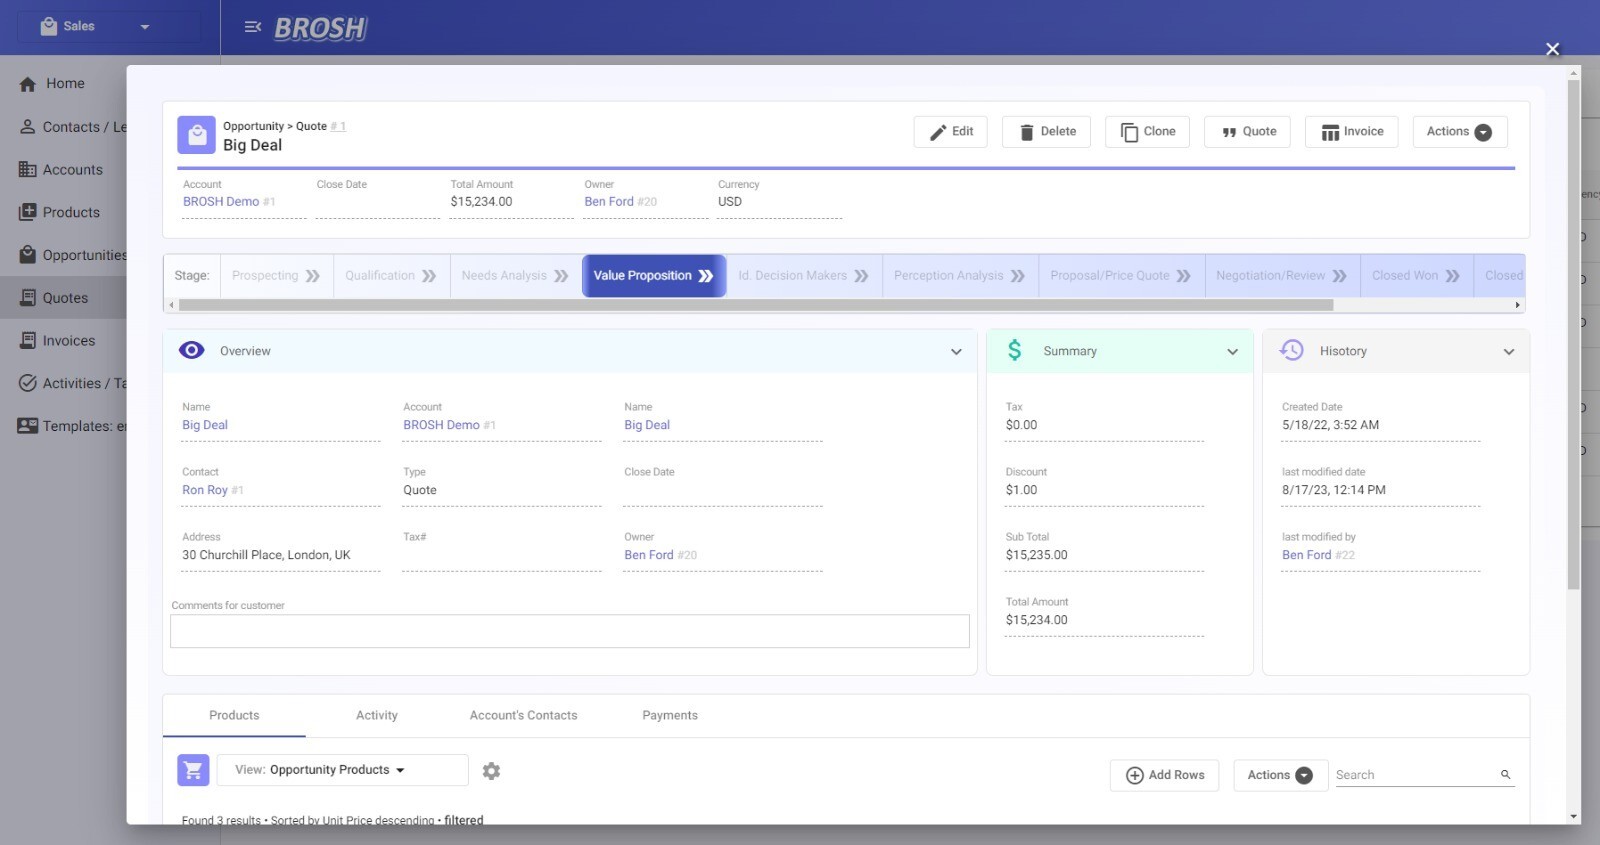Click the Edit pencil button

click(x=951, y=132)
